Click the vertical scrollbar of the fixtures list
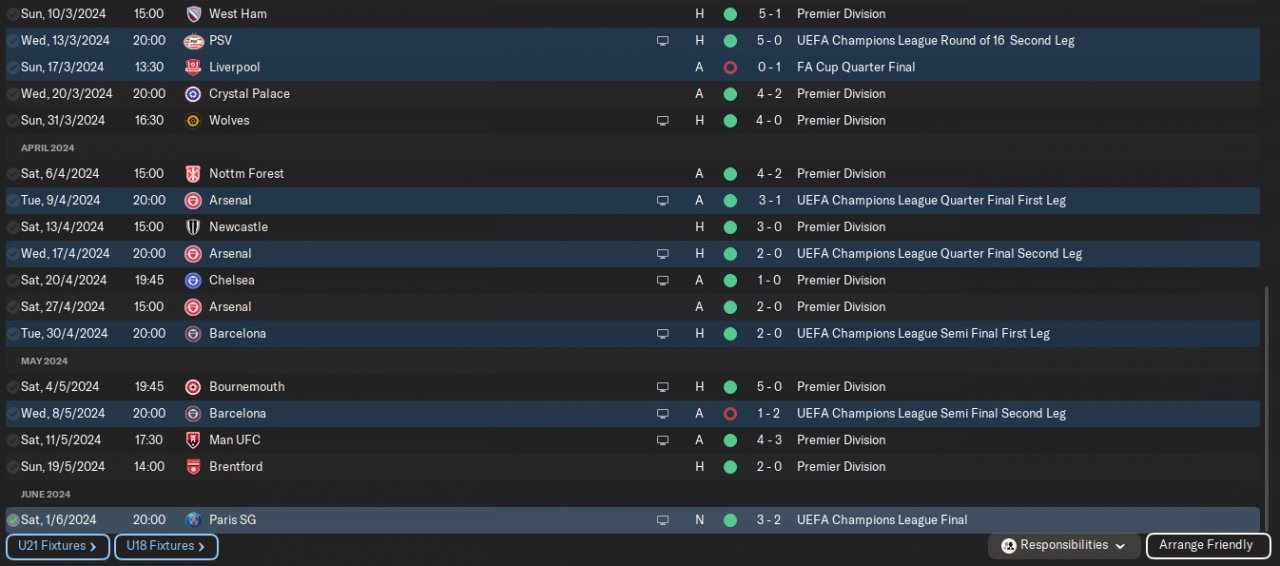This screenshot has width=1280, height=566. 1267,410
